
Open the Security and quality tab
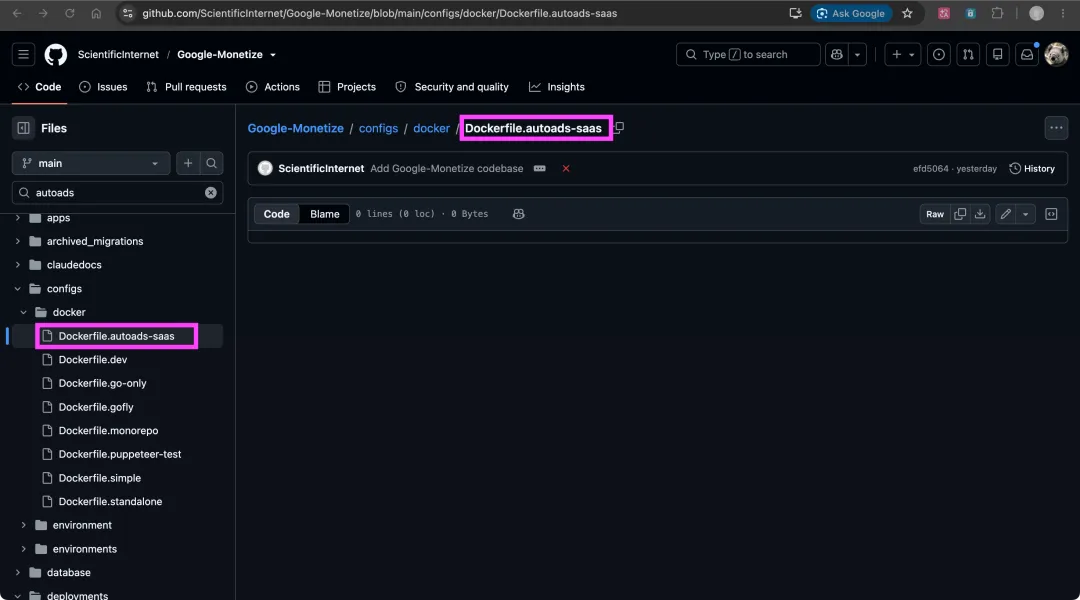452,87
